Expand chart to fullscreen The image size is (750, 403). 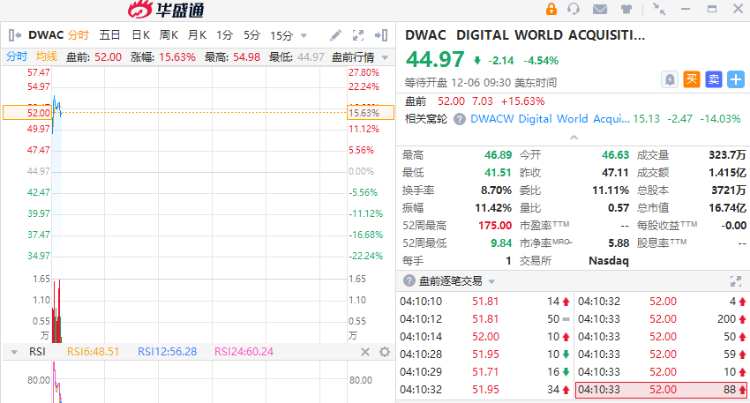pos(358,35)
